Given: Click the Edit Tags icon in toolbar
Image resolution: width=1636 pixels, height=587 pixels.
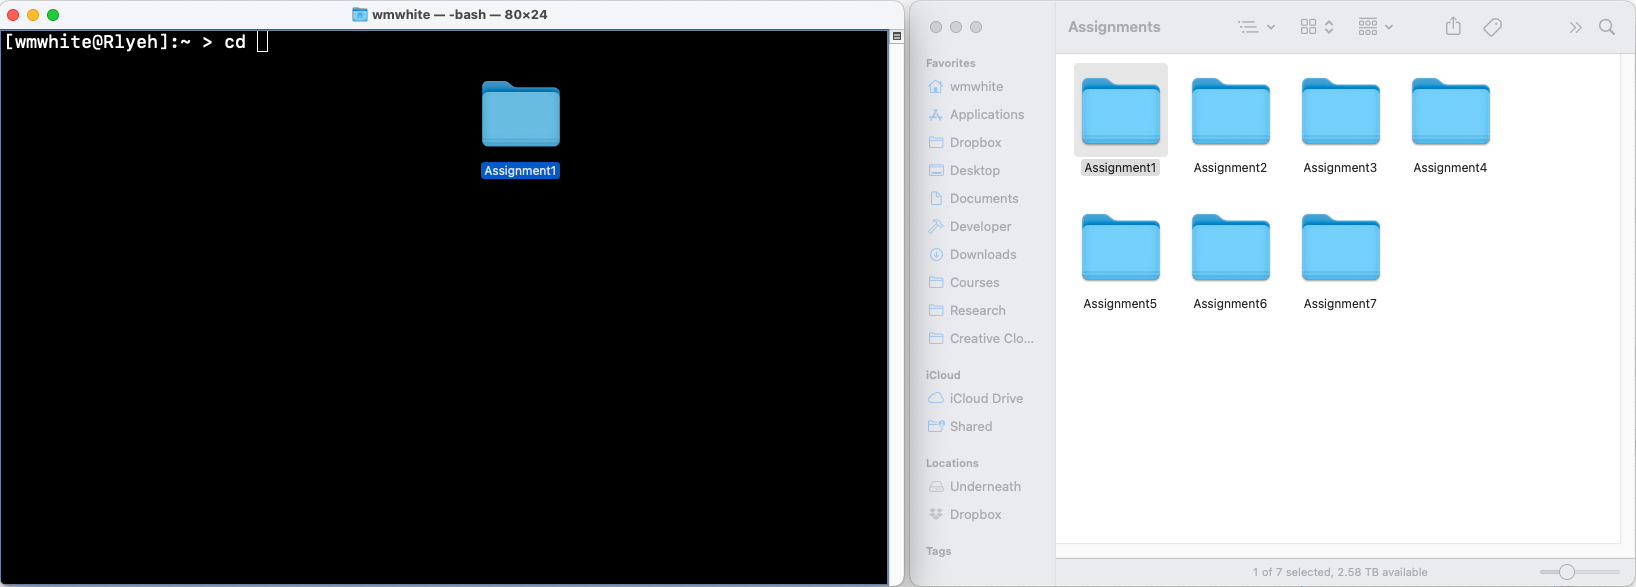Looking at the screenshot, I should (1492, 27).
